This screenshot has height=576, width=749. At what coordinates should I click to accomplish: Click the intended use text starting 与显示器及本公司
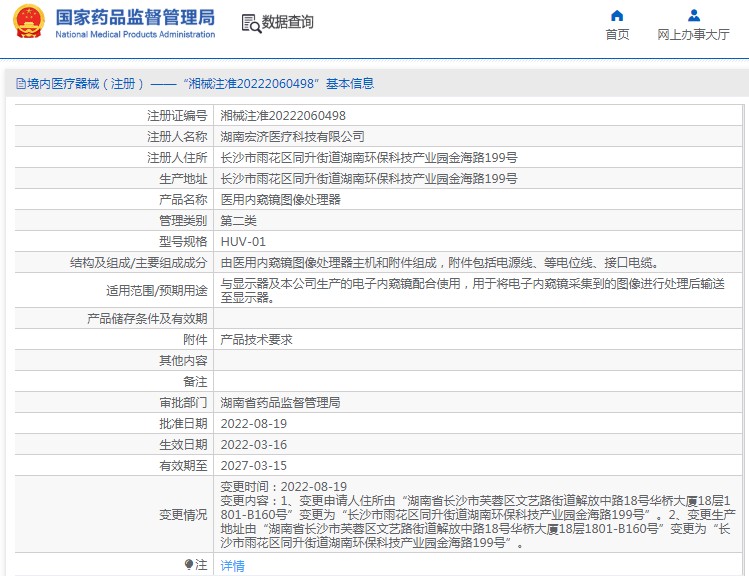[x=472, y=290]
